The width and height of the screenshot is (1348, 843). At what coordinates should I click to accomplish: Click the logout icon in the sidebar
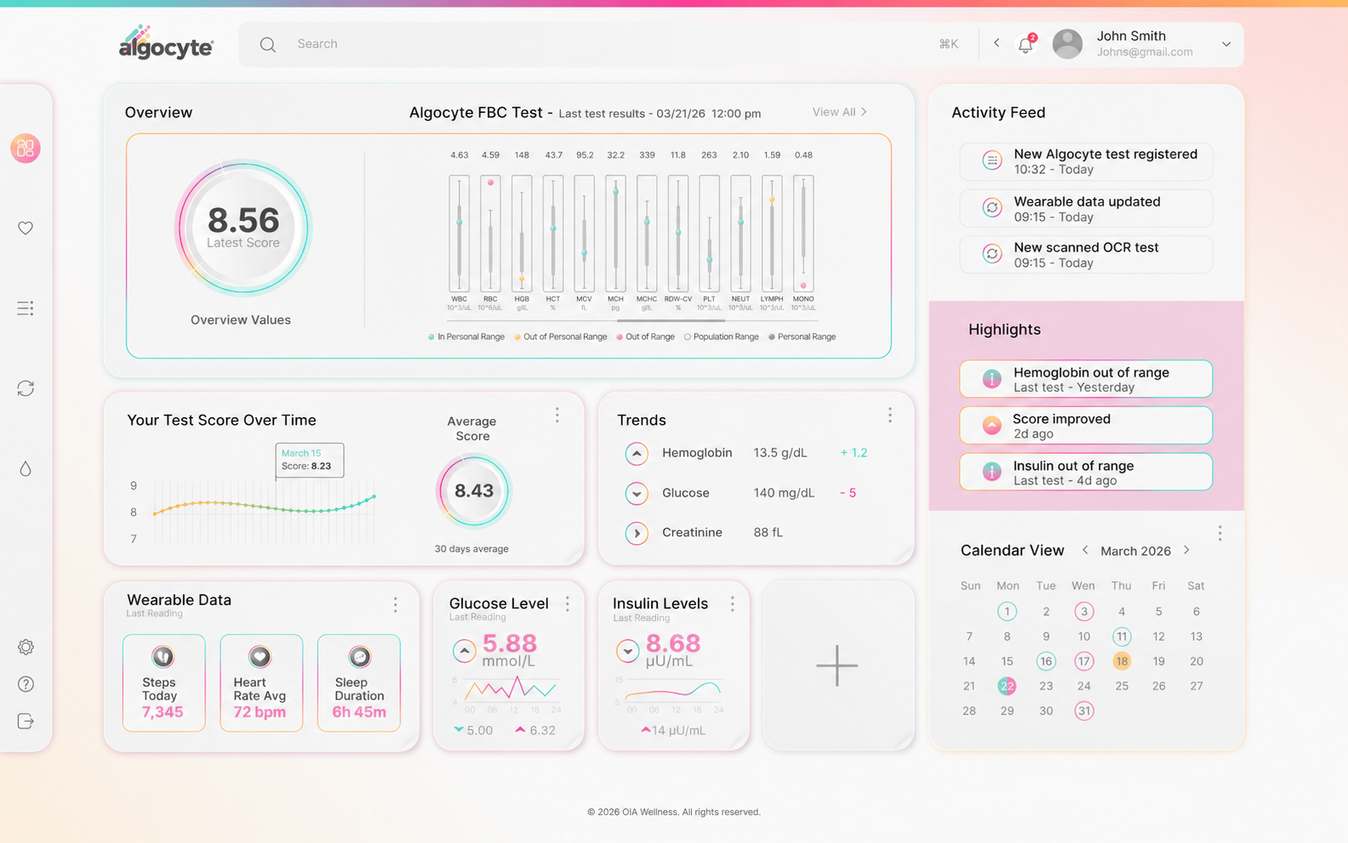26,721
